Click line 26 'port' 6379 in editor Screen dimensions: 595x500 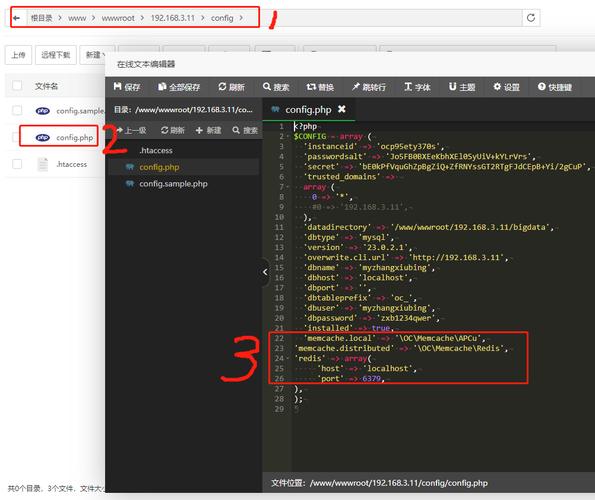351,378
